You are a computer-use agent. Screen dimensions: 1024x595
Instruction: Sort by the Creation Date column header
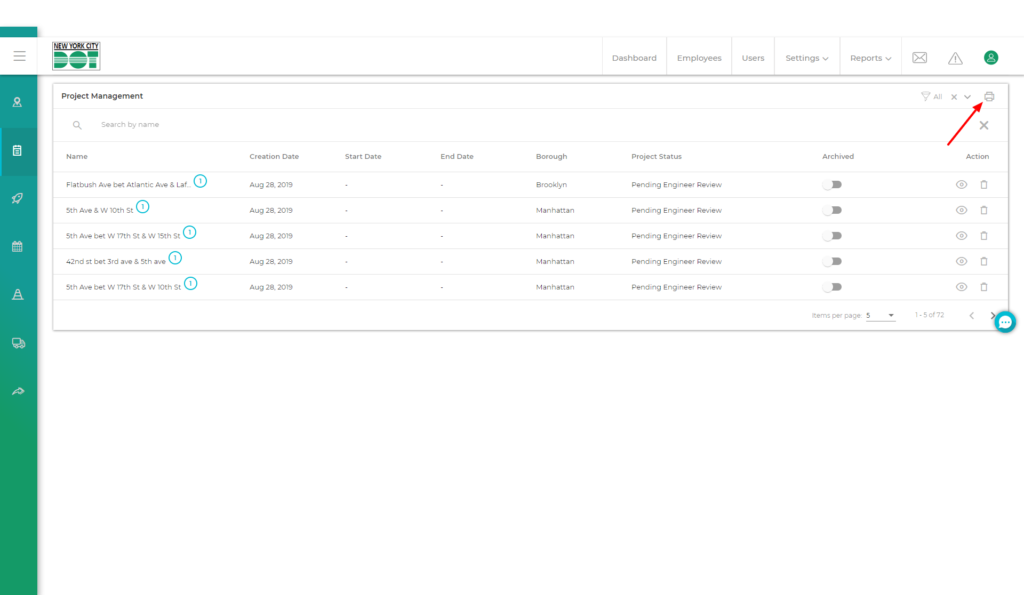coord(274,157)
